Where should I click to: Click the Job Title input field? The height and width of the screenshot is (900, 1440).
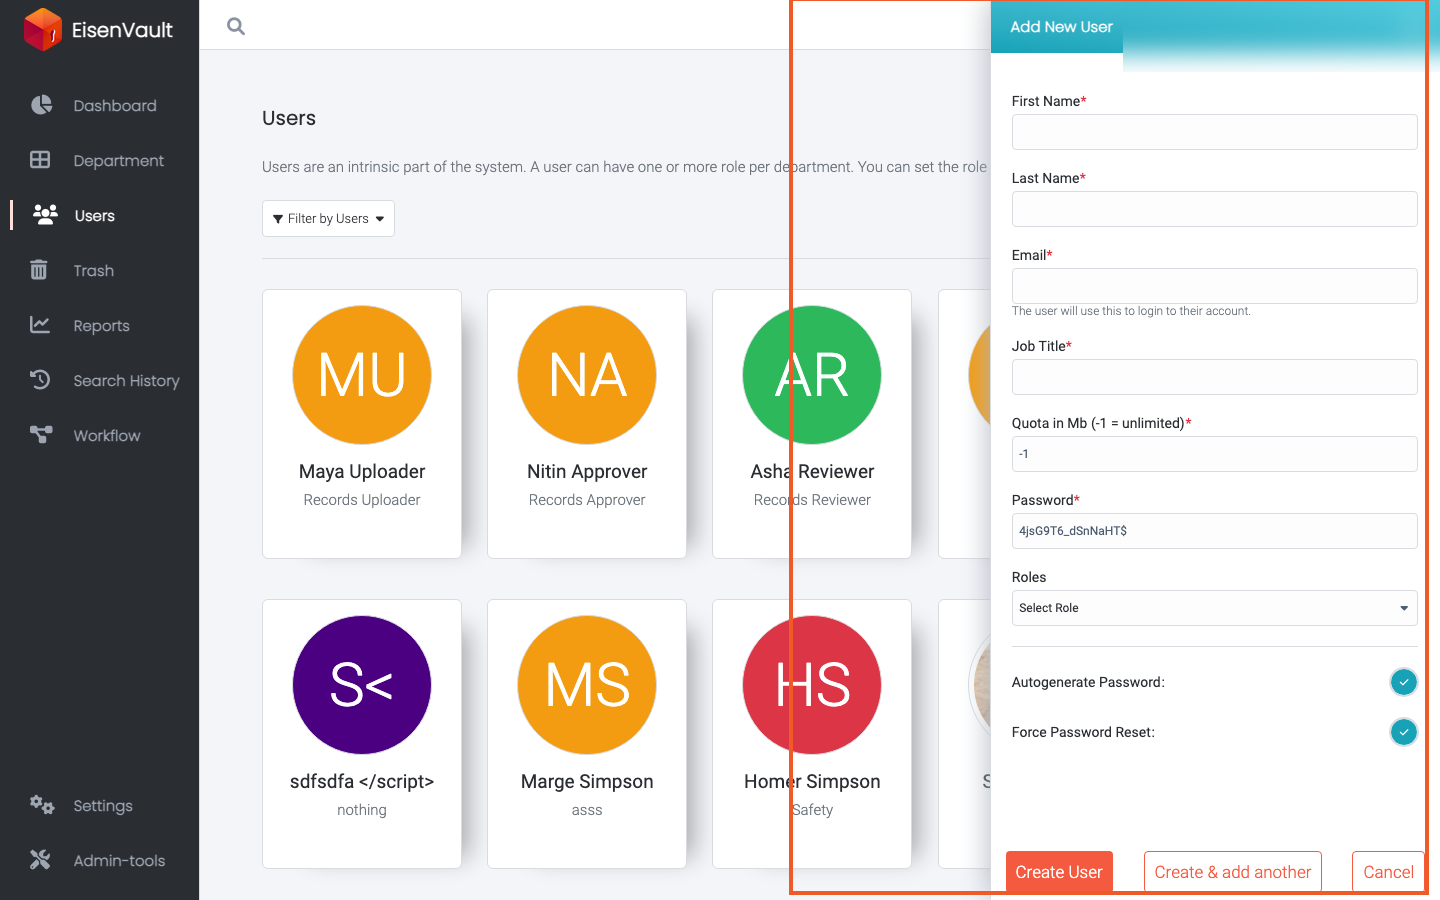(1214, 377)
